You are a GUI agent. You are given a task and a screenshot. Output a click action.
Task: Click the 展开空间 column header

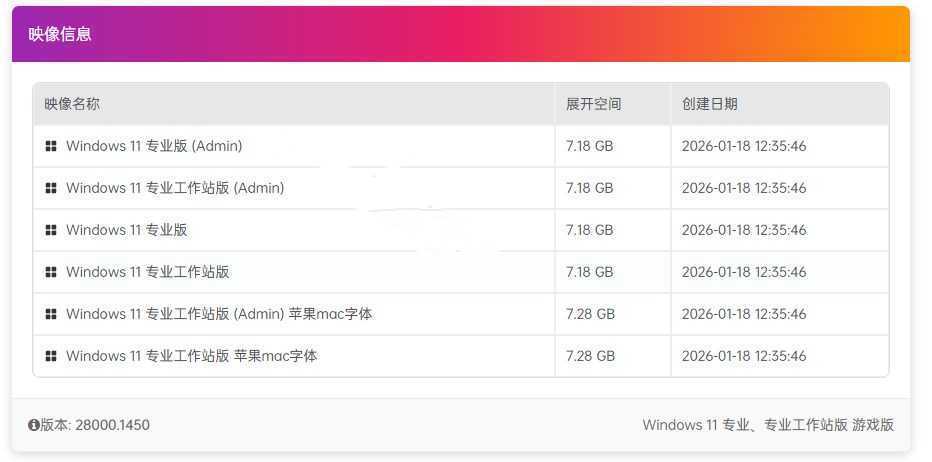[593, 104]
